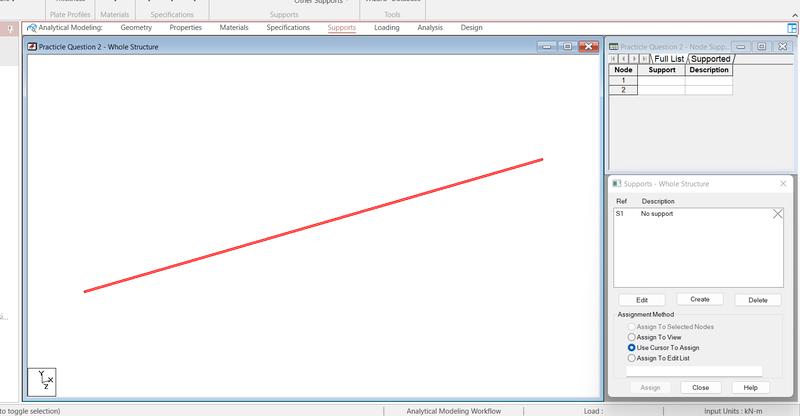Click the Create button to add support
This screenshot has width=800, height=416.
[x=700, y=300]
